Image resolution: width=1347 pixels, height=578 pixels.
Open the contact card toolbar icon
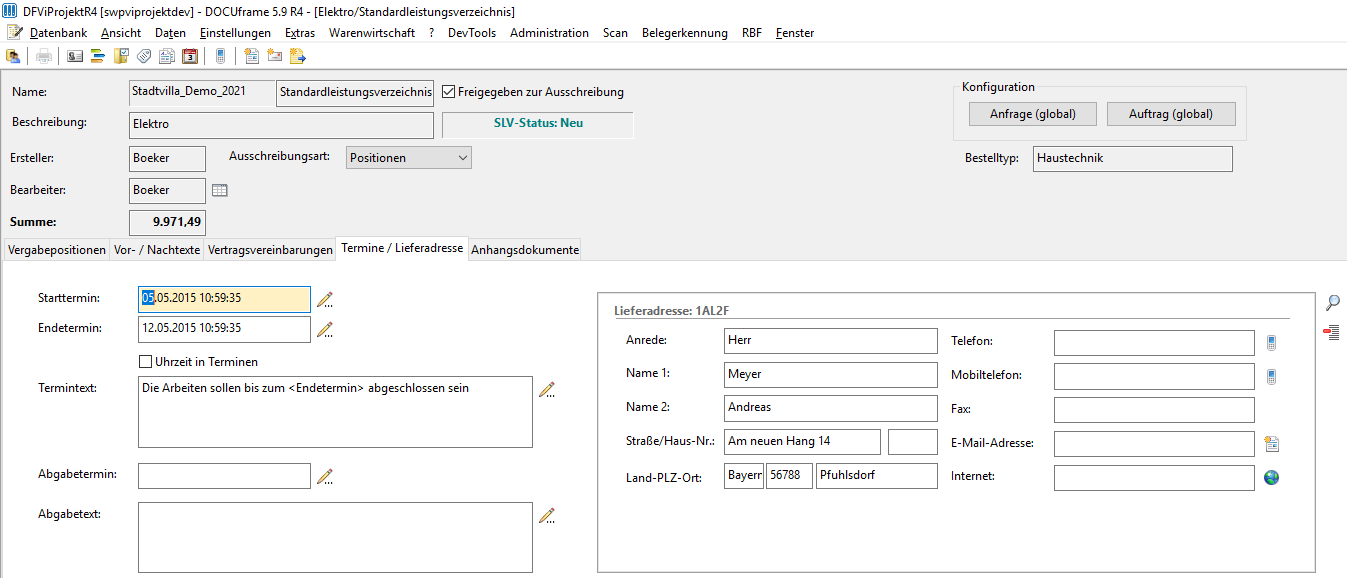coord(75,56)
